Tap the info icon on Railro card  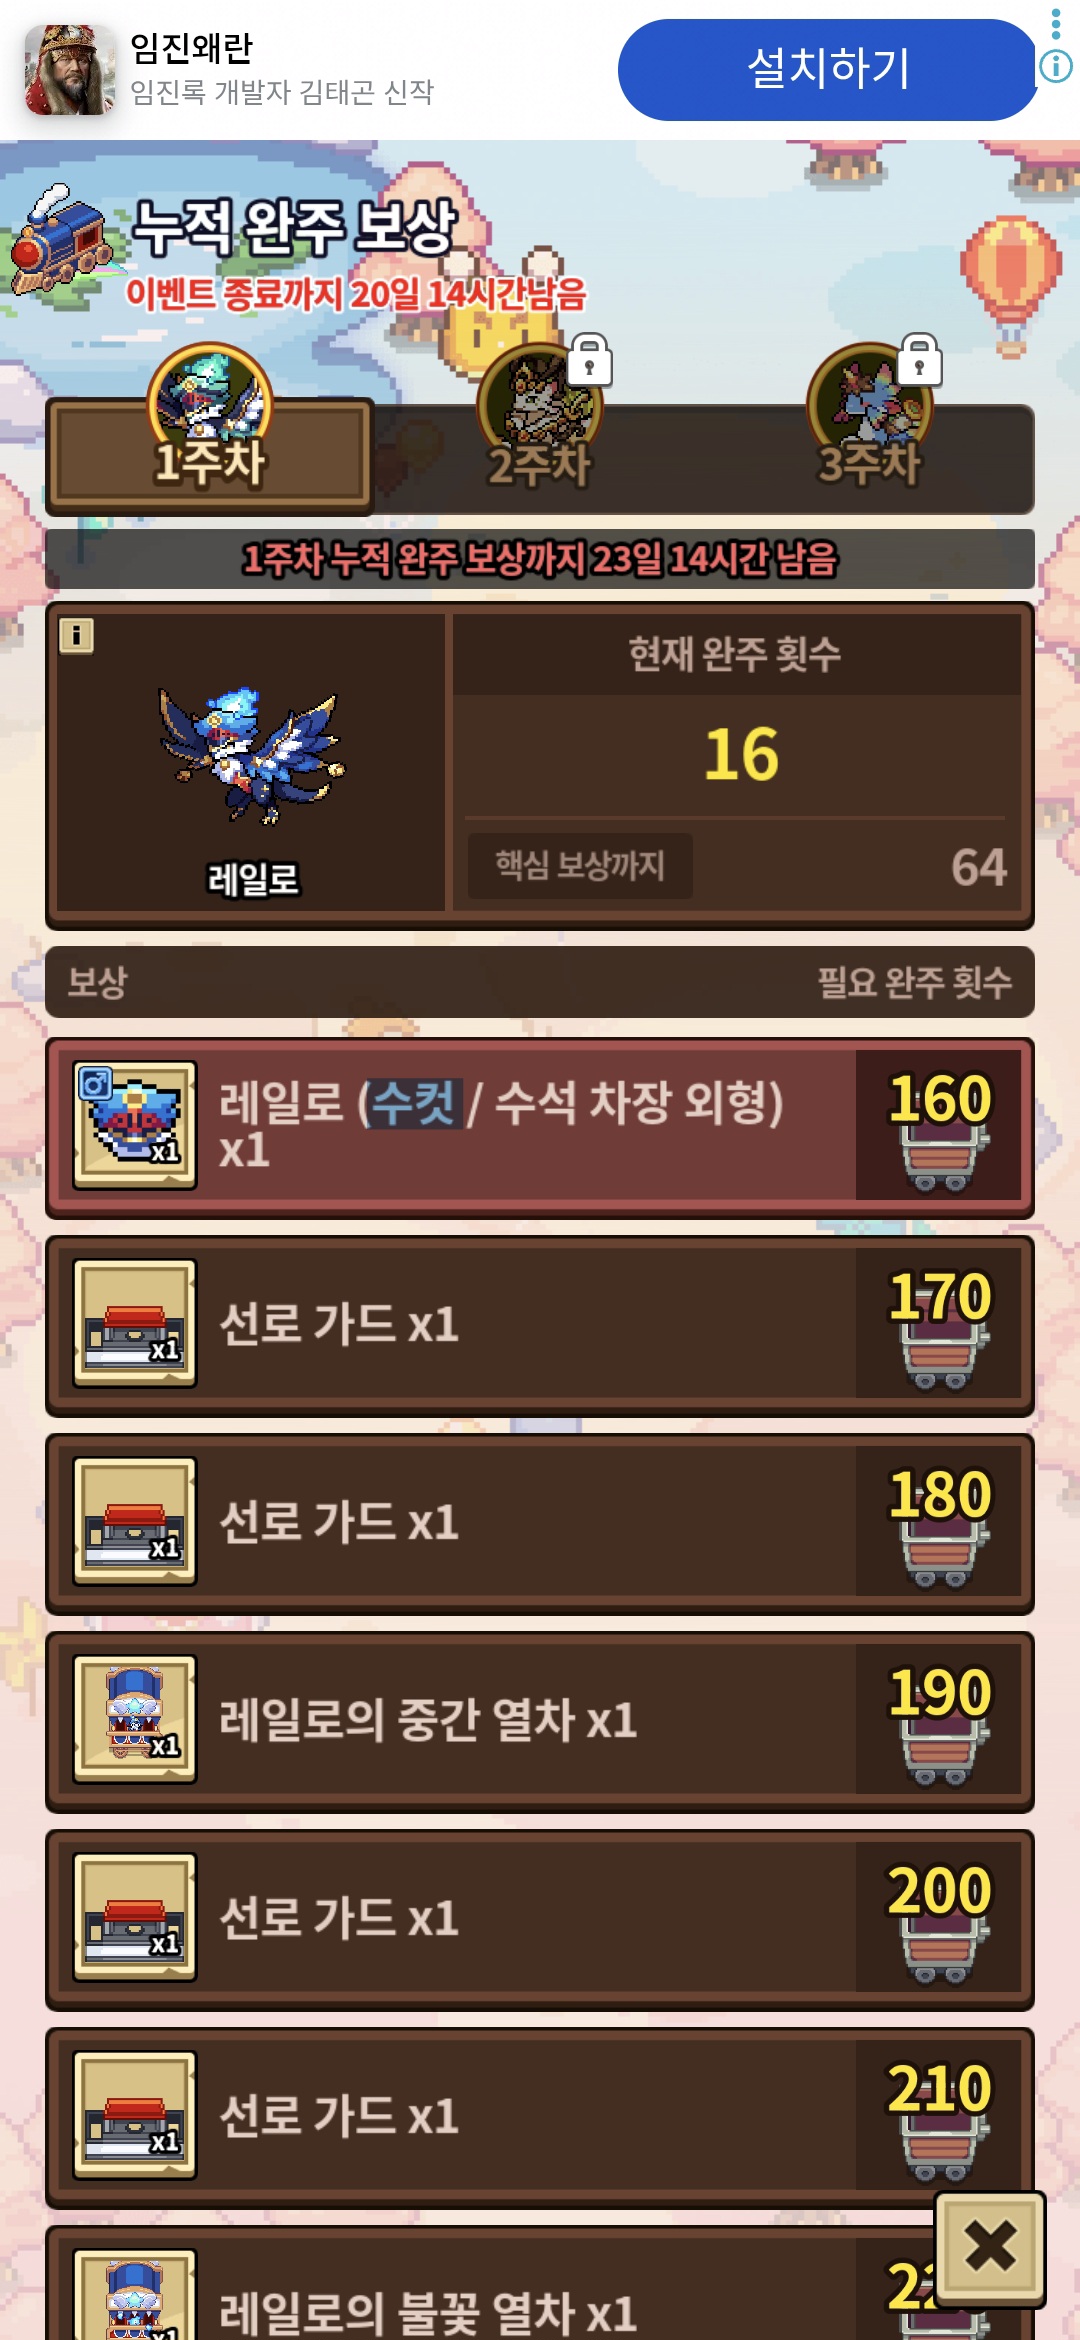point(76,635)
